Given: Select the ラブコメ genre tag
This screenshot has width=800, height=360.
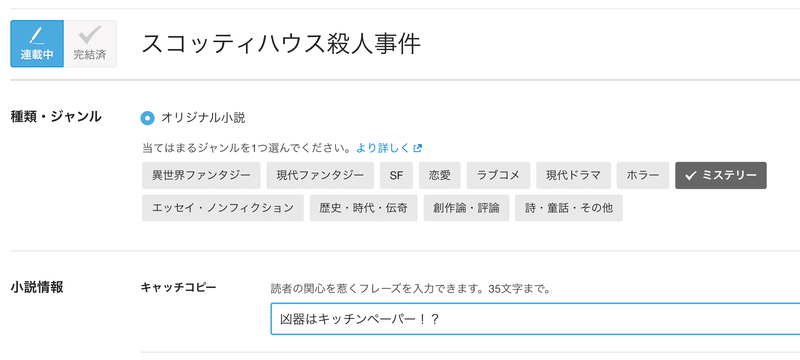Looking at the screenshot, I should click(498, 175).
